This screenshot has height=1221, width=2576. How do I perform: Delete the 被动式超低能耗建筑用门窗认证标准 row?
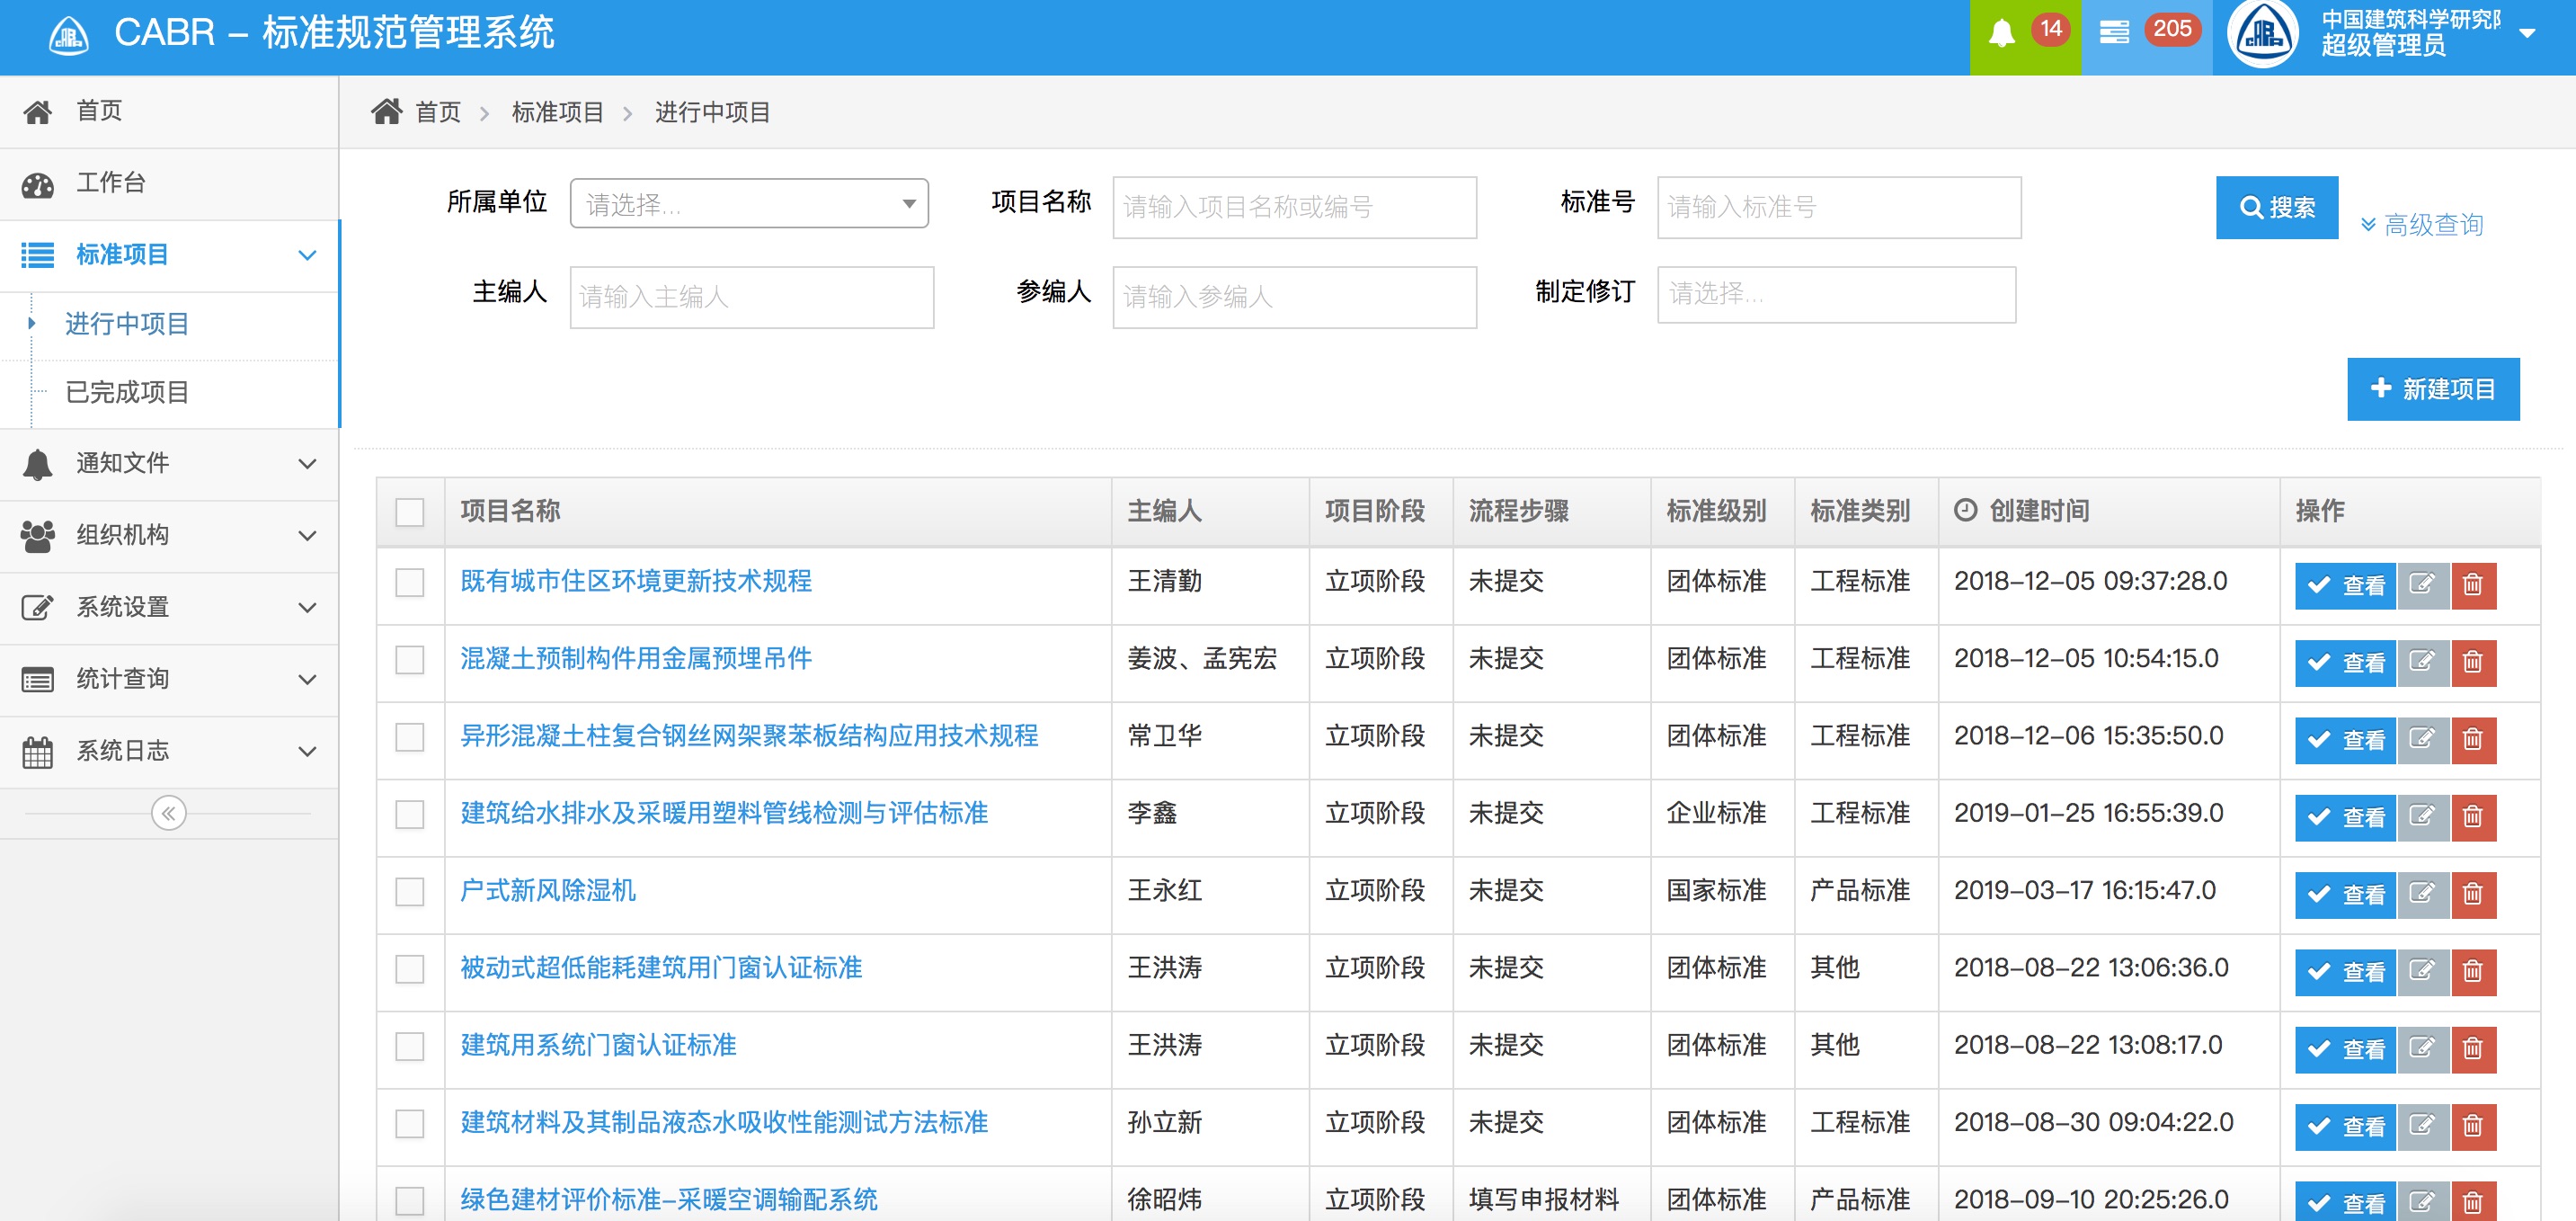(2473, 971)
